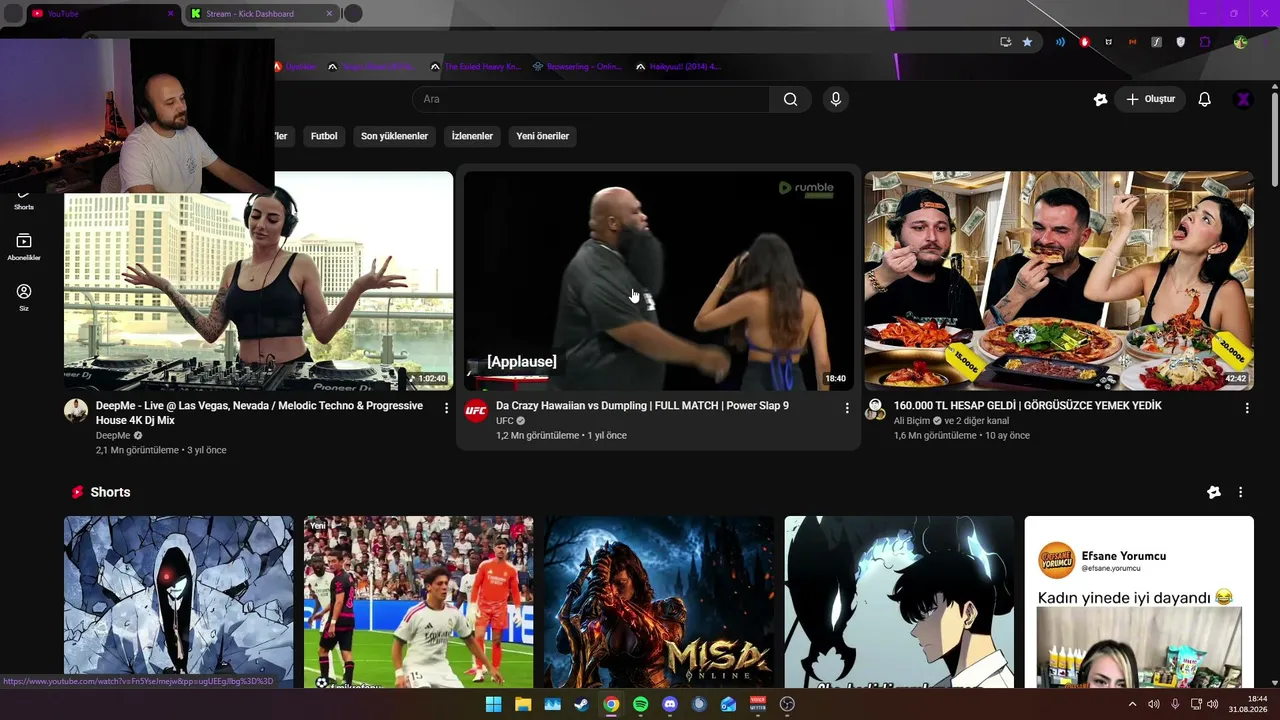Click the Oluştur create button
This screenshot has width=1280, height=720.
(1150, 99)
